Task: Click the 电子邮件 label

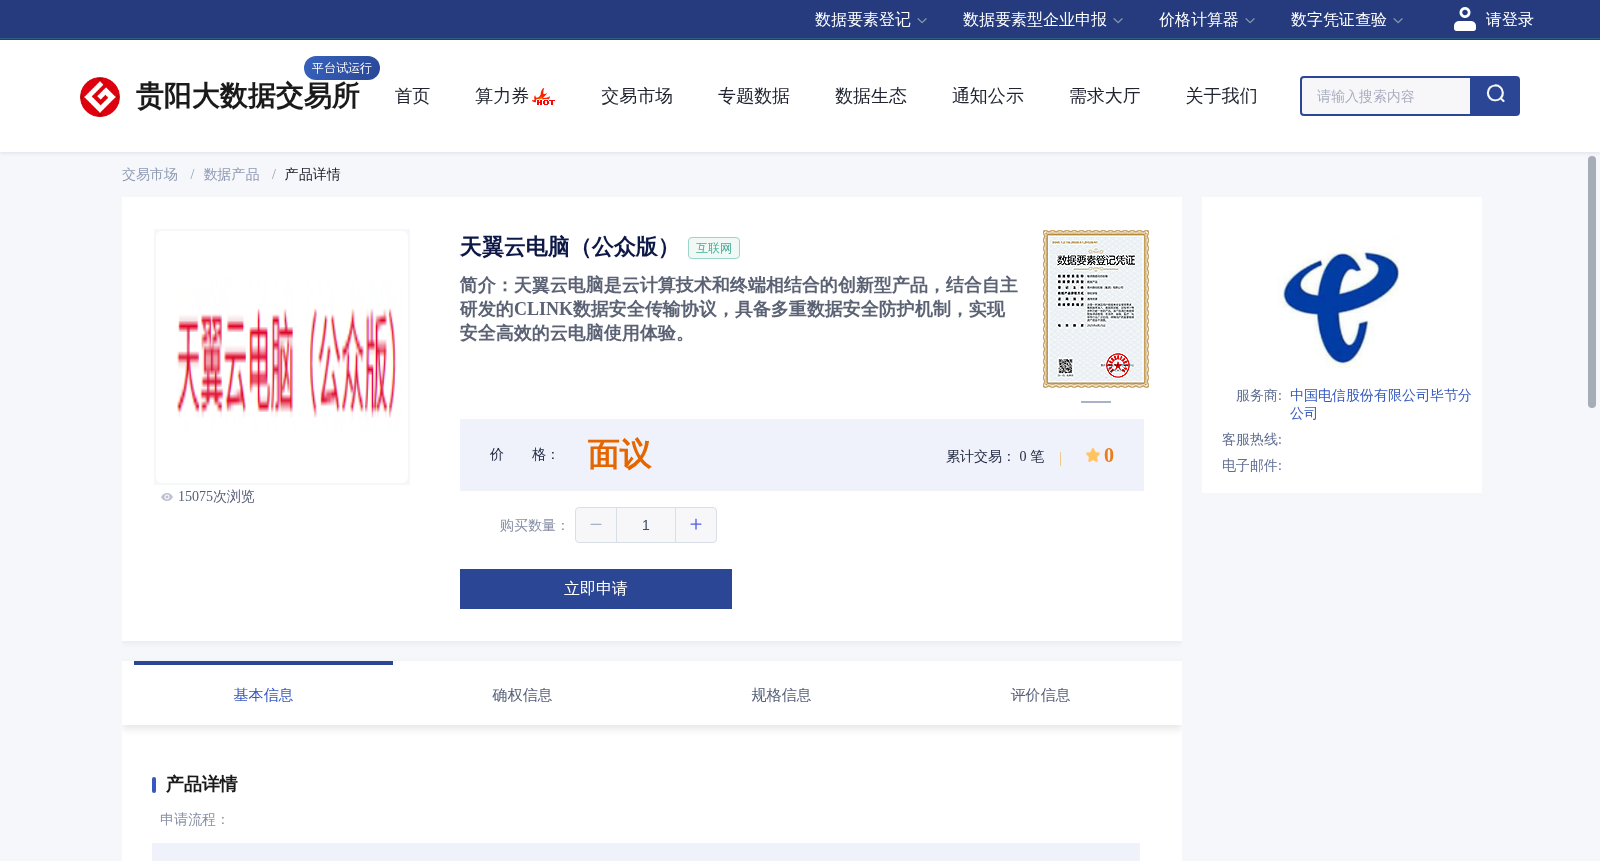Action: (x=1252, y=466)
